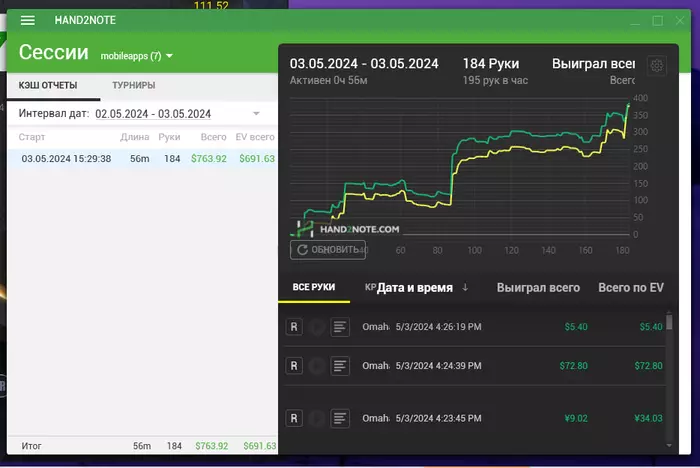Click the Длина column header
Screen dimensions: 700x468
point(134,137)
